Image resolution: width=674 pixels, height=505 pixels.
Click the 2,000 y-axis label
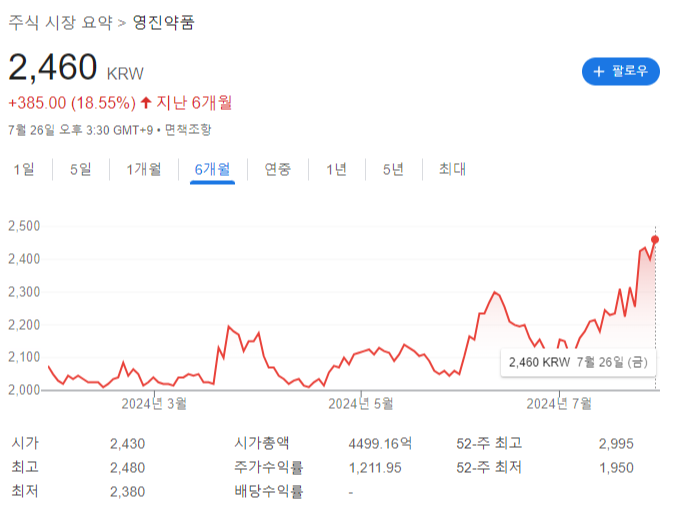pyautogui.click(x=24, y=390)
